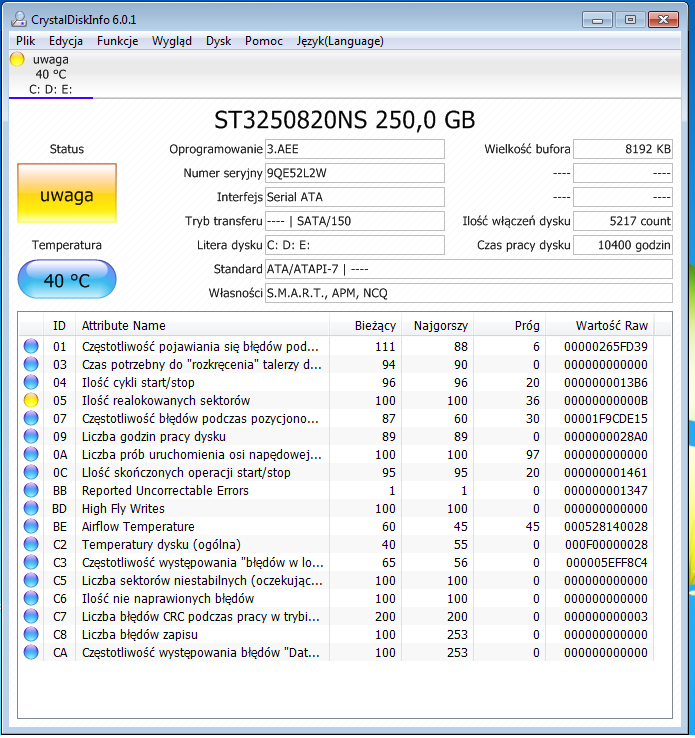The image size is (695, 738).
Task: Open the Funkcje menu
Action: (117, 41)
